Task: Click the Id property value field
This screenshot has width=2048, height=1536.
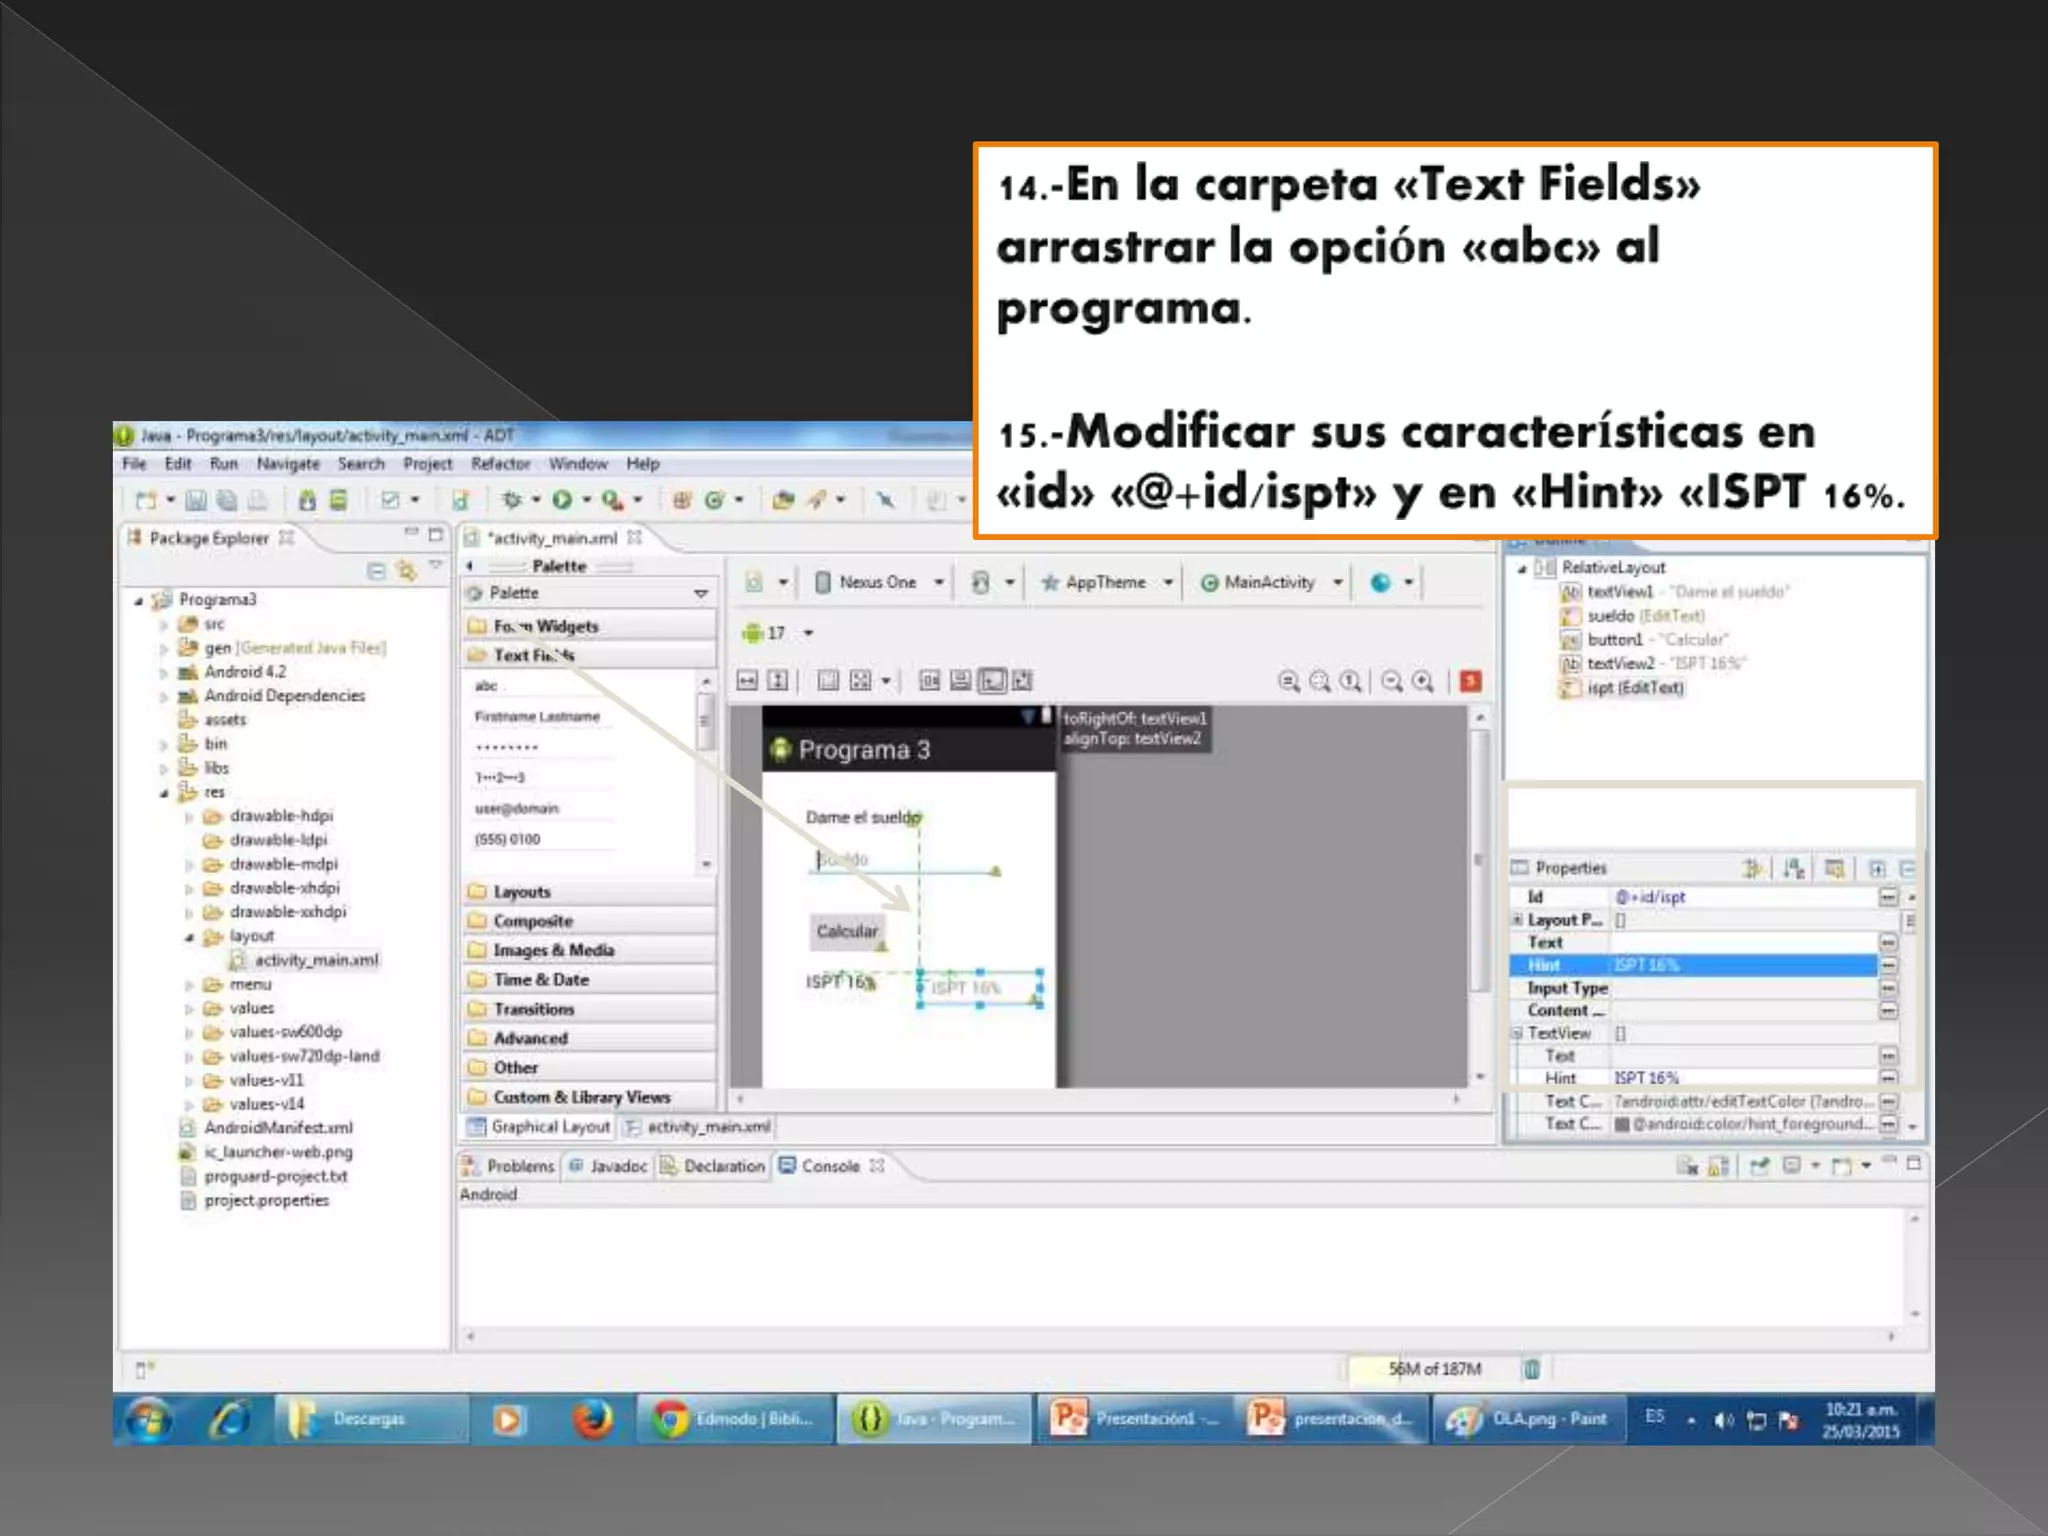Action: (1743, 897)
